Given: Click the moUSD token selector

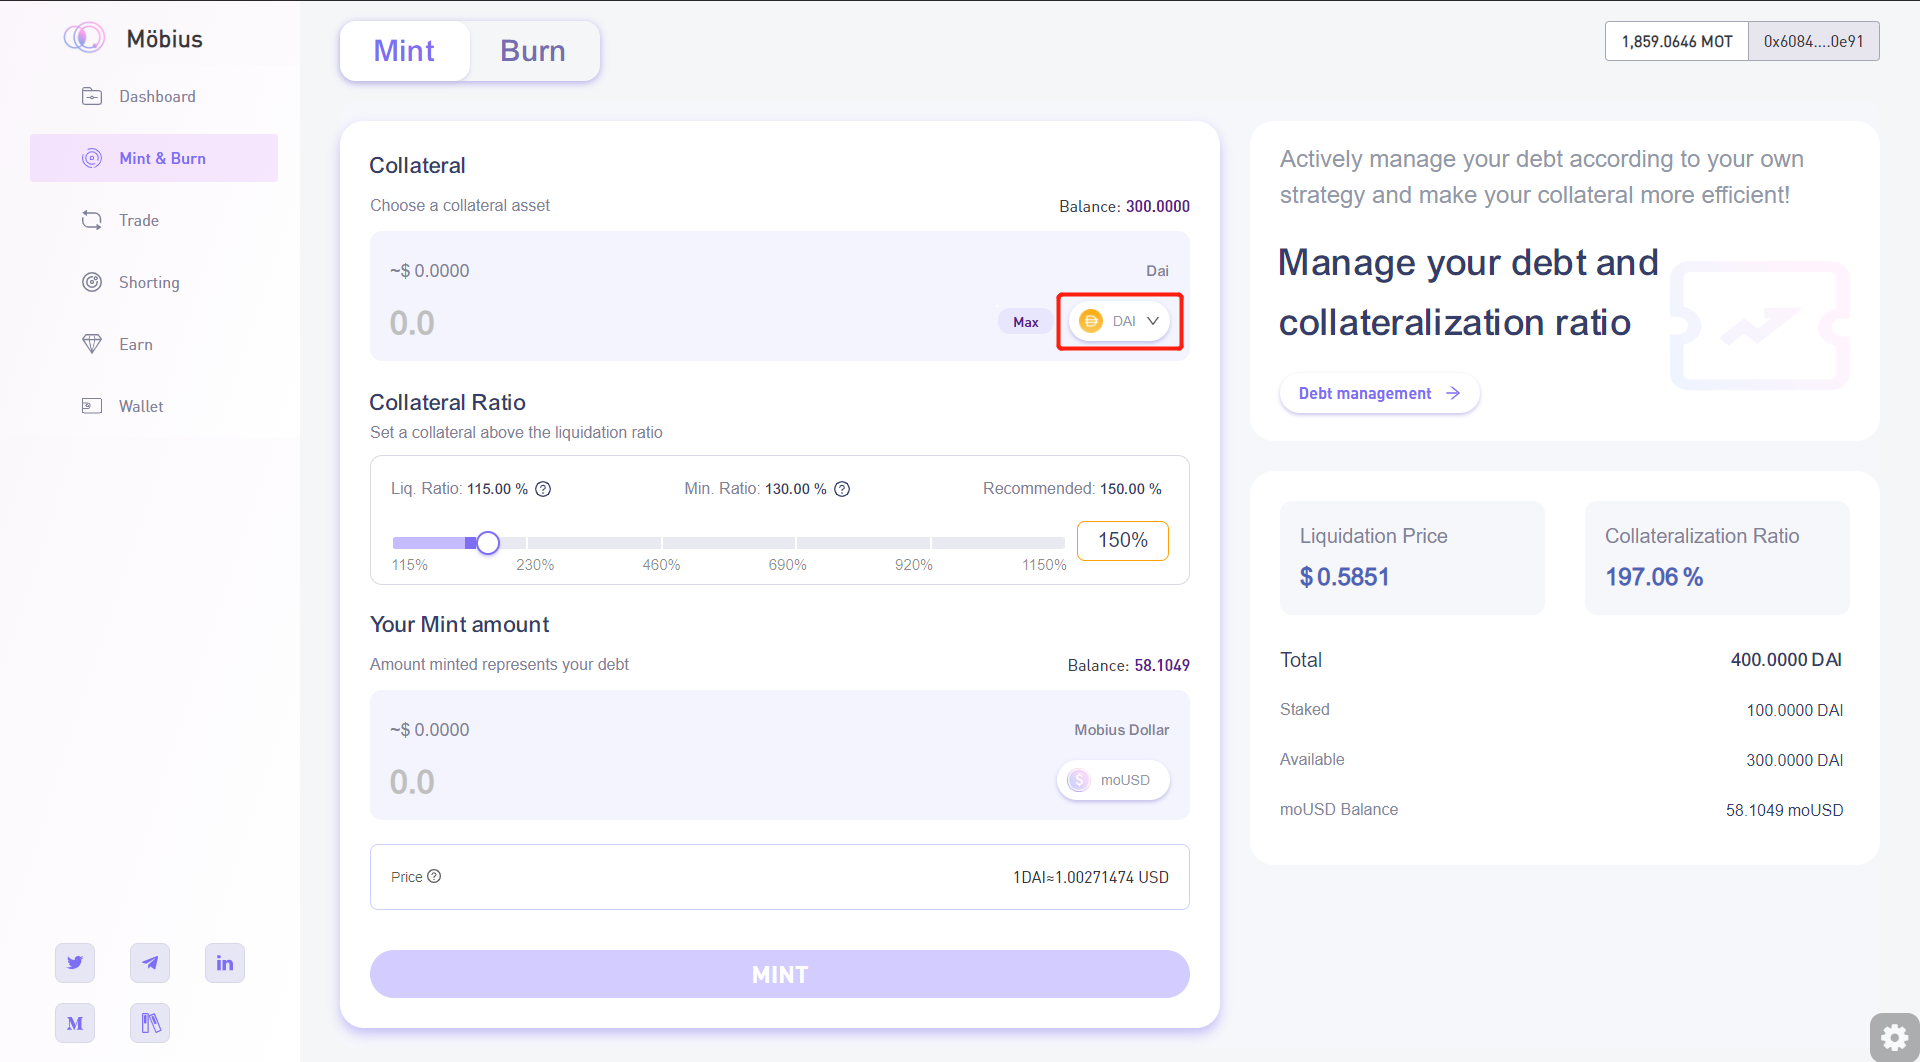Looking at the screenshot, I should [1113, 780].
